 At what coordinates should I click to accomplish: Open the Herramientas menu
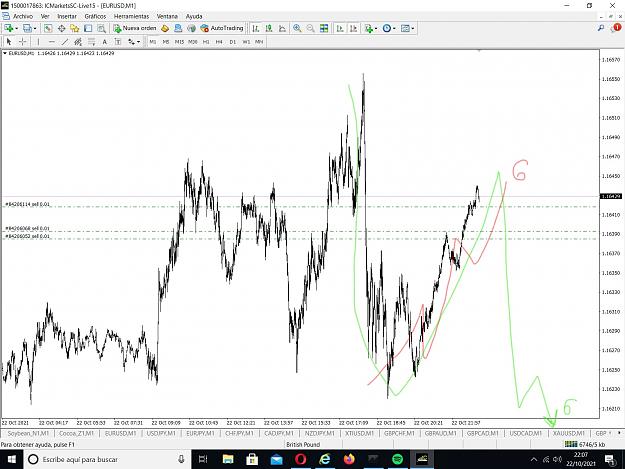[132, 16]
